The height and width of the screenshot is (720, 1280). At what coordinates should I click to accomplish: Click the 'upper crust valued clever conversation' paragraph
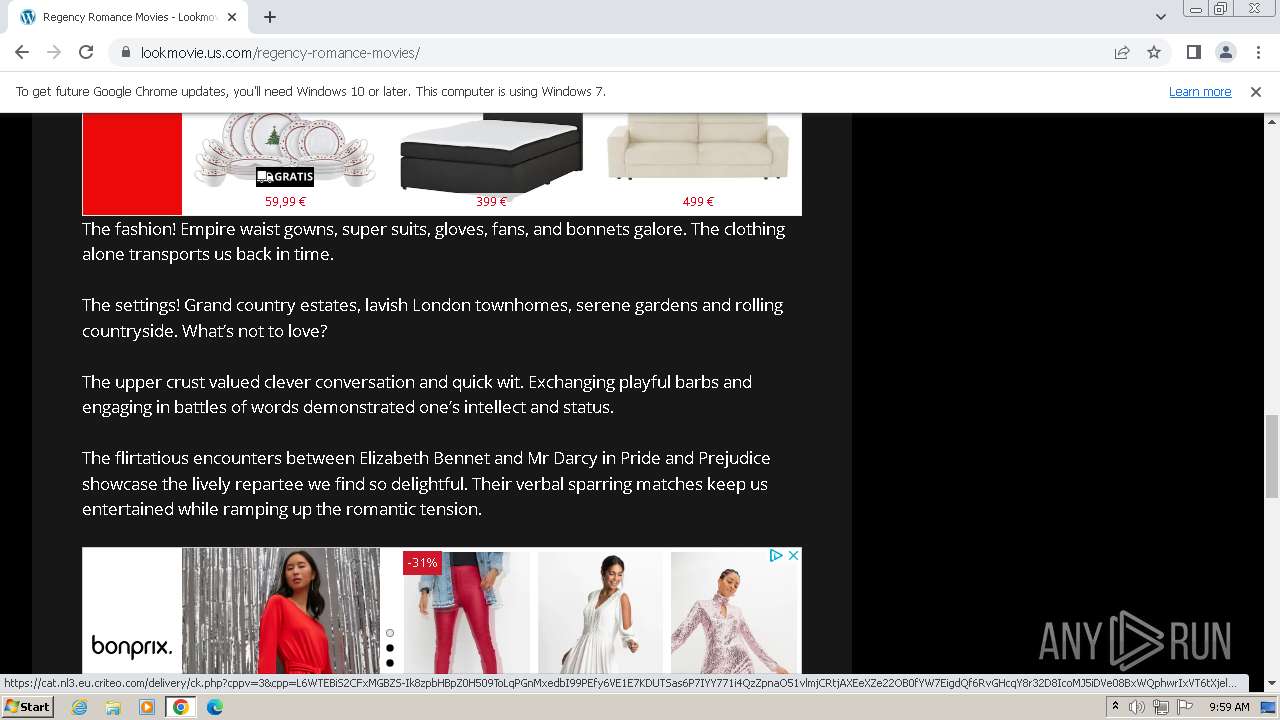tap(417, 394)
